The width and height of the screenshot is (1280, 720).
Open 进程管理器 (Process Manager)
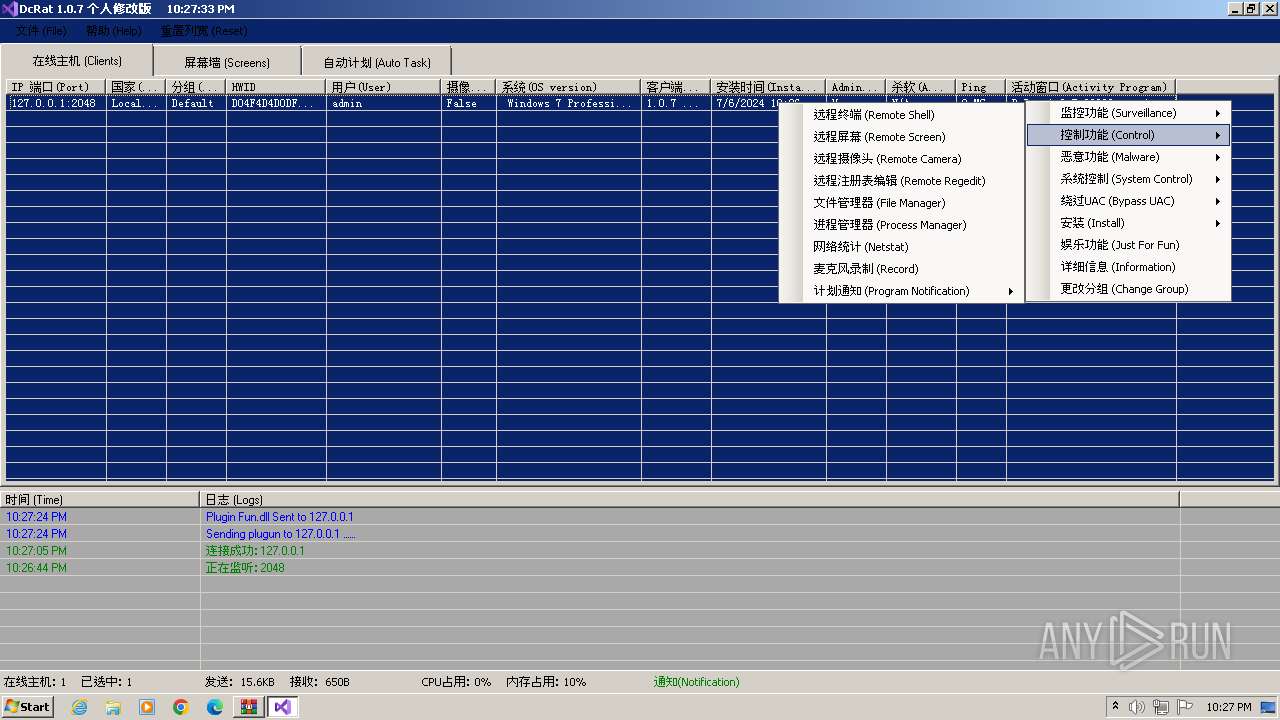pos(901,225)
